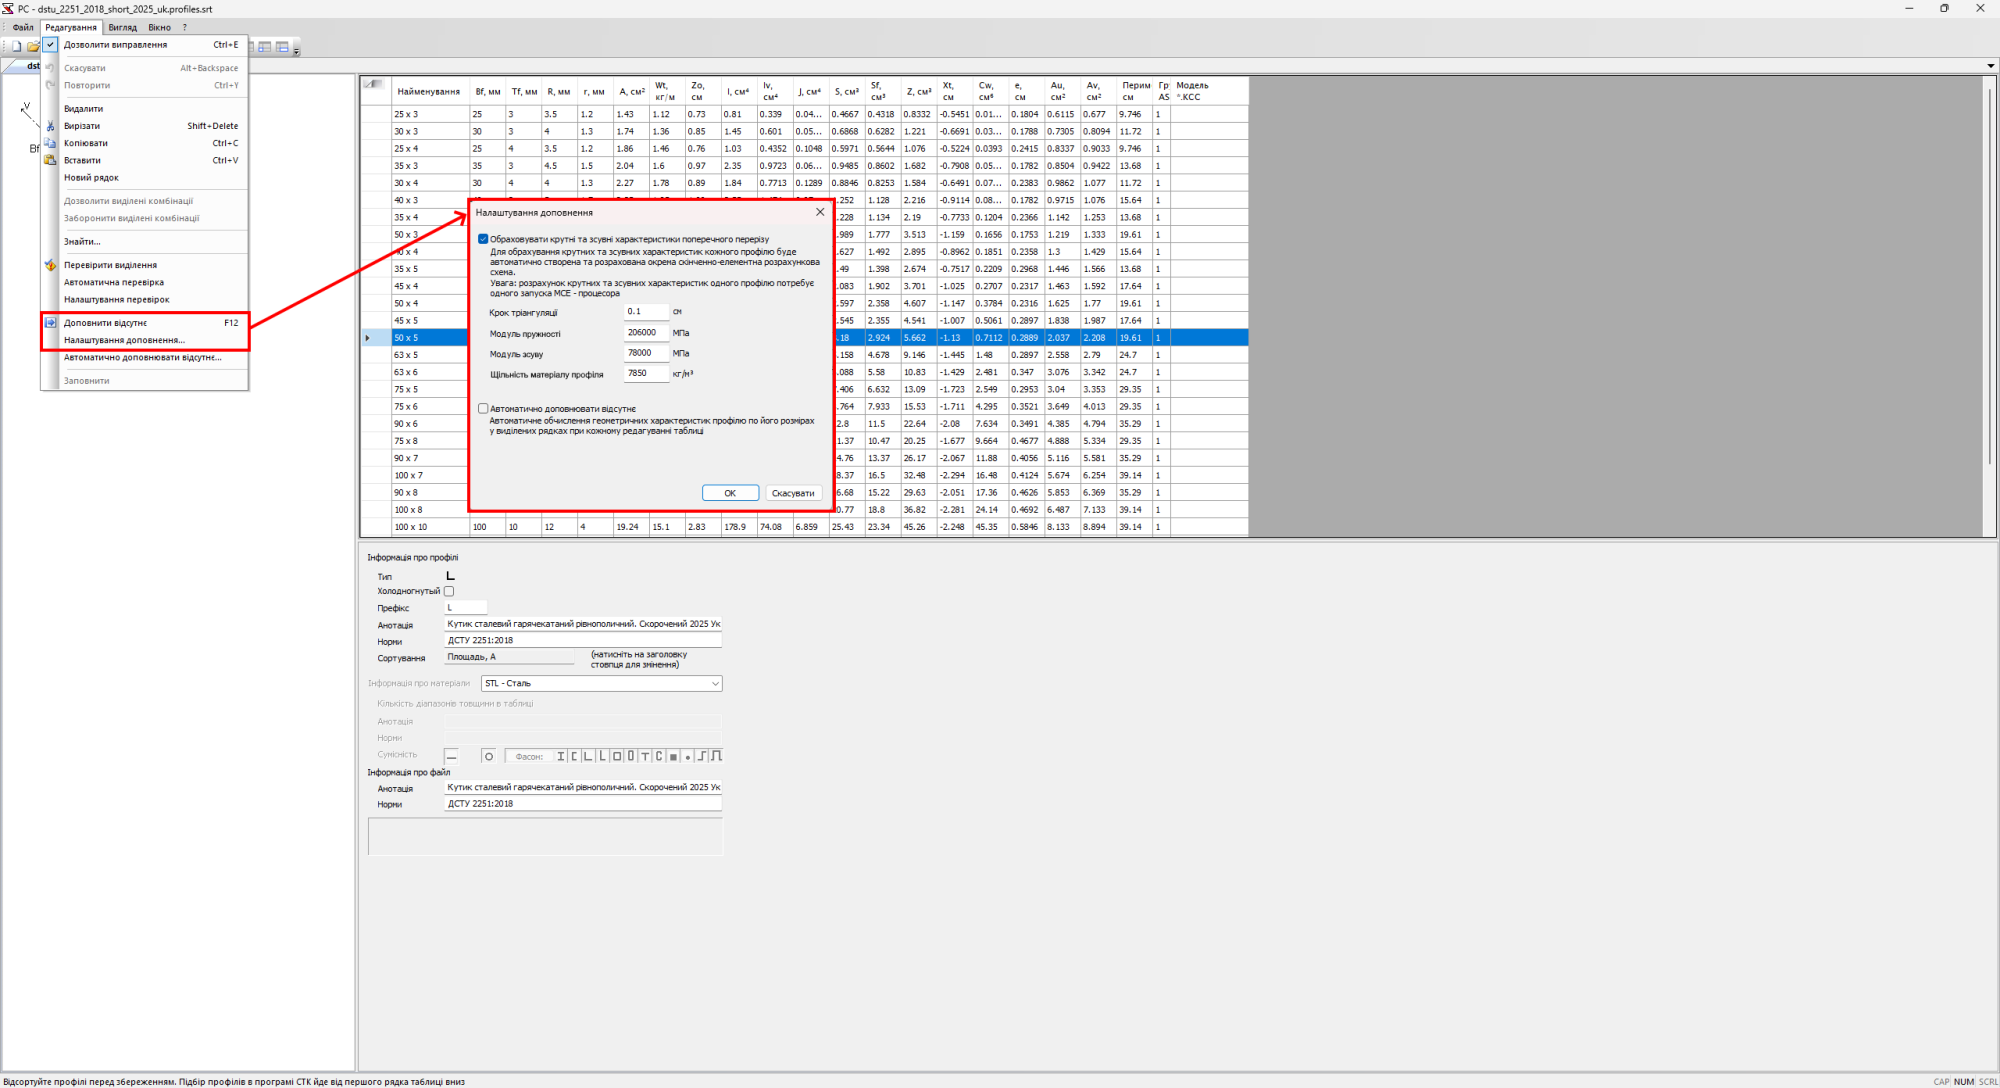Select the channel shape icon in Фасон row
This screenshot has height=1088, width=2000.
(x=574, y=756)
